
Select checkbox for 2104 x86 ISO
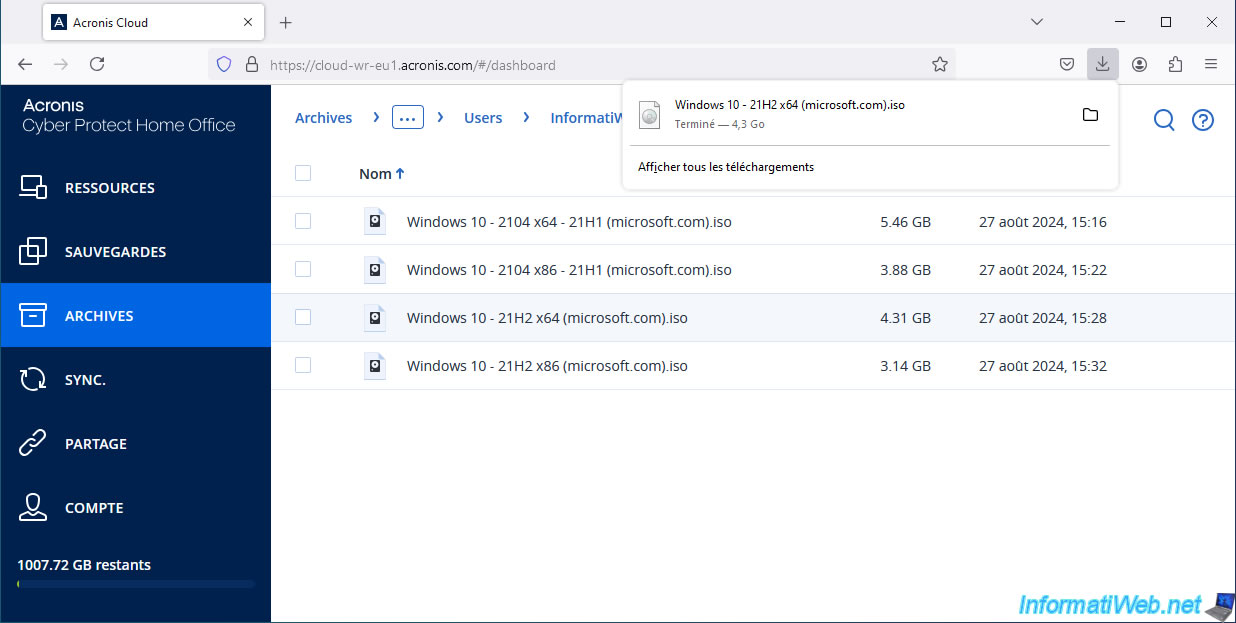pyautogui.click(x=303, y=269)
